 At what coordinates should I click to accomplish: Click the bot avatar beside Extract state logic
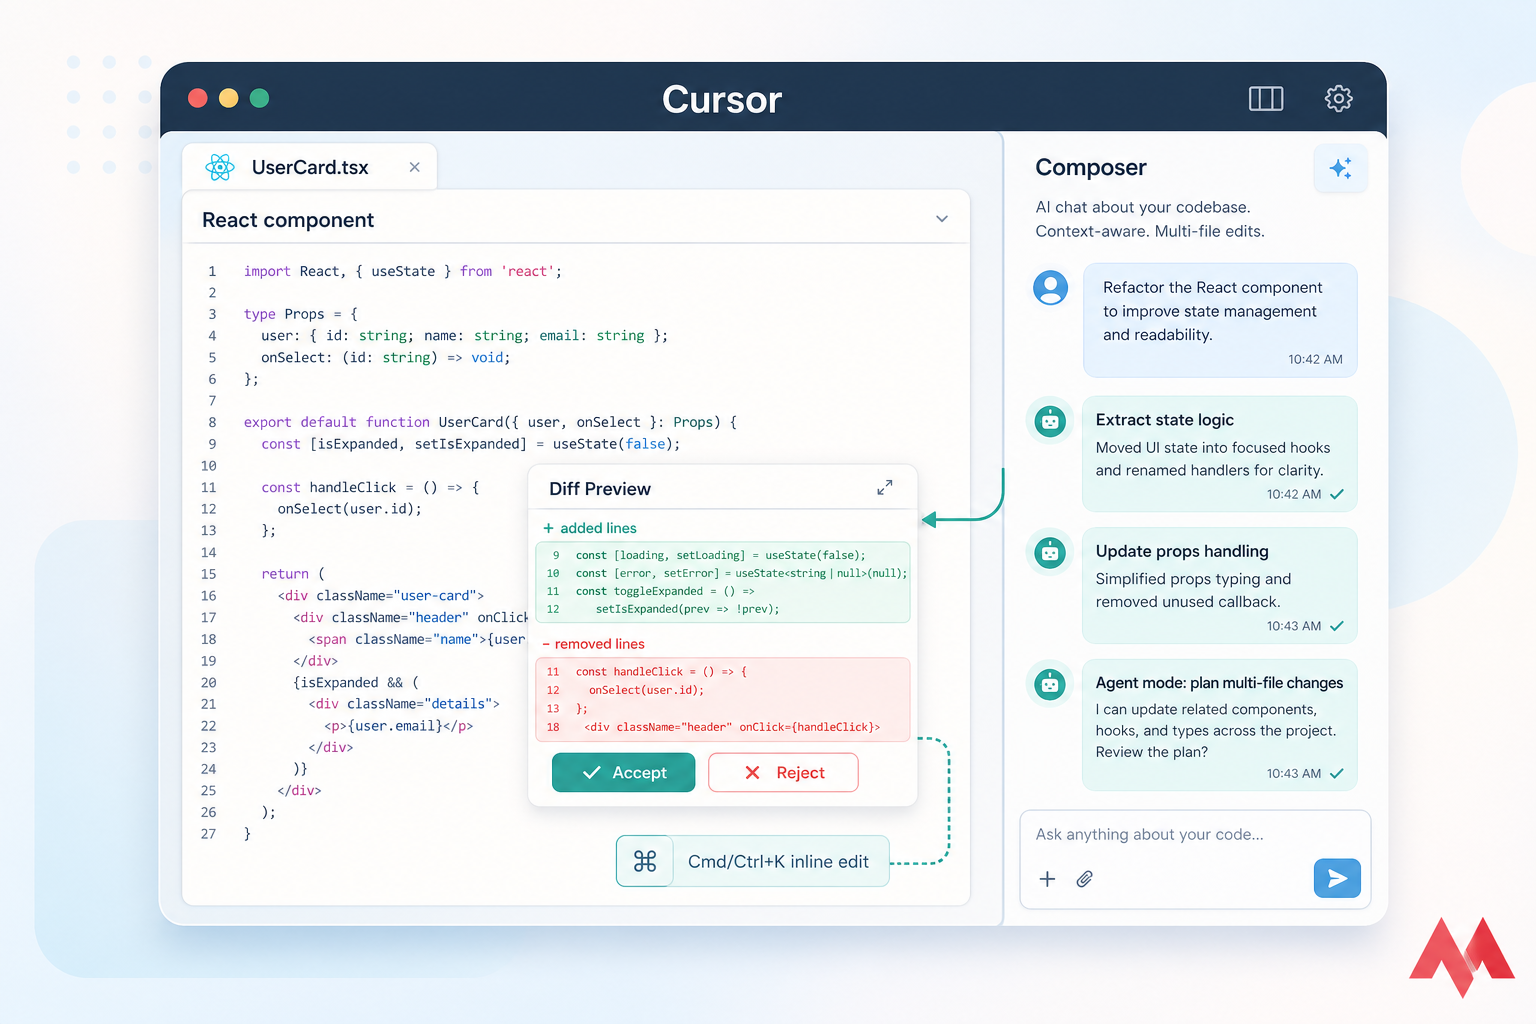[1050, 421]
